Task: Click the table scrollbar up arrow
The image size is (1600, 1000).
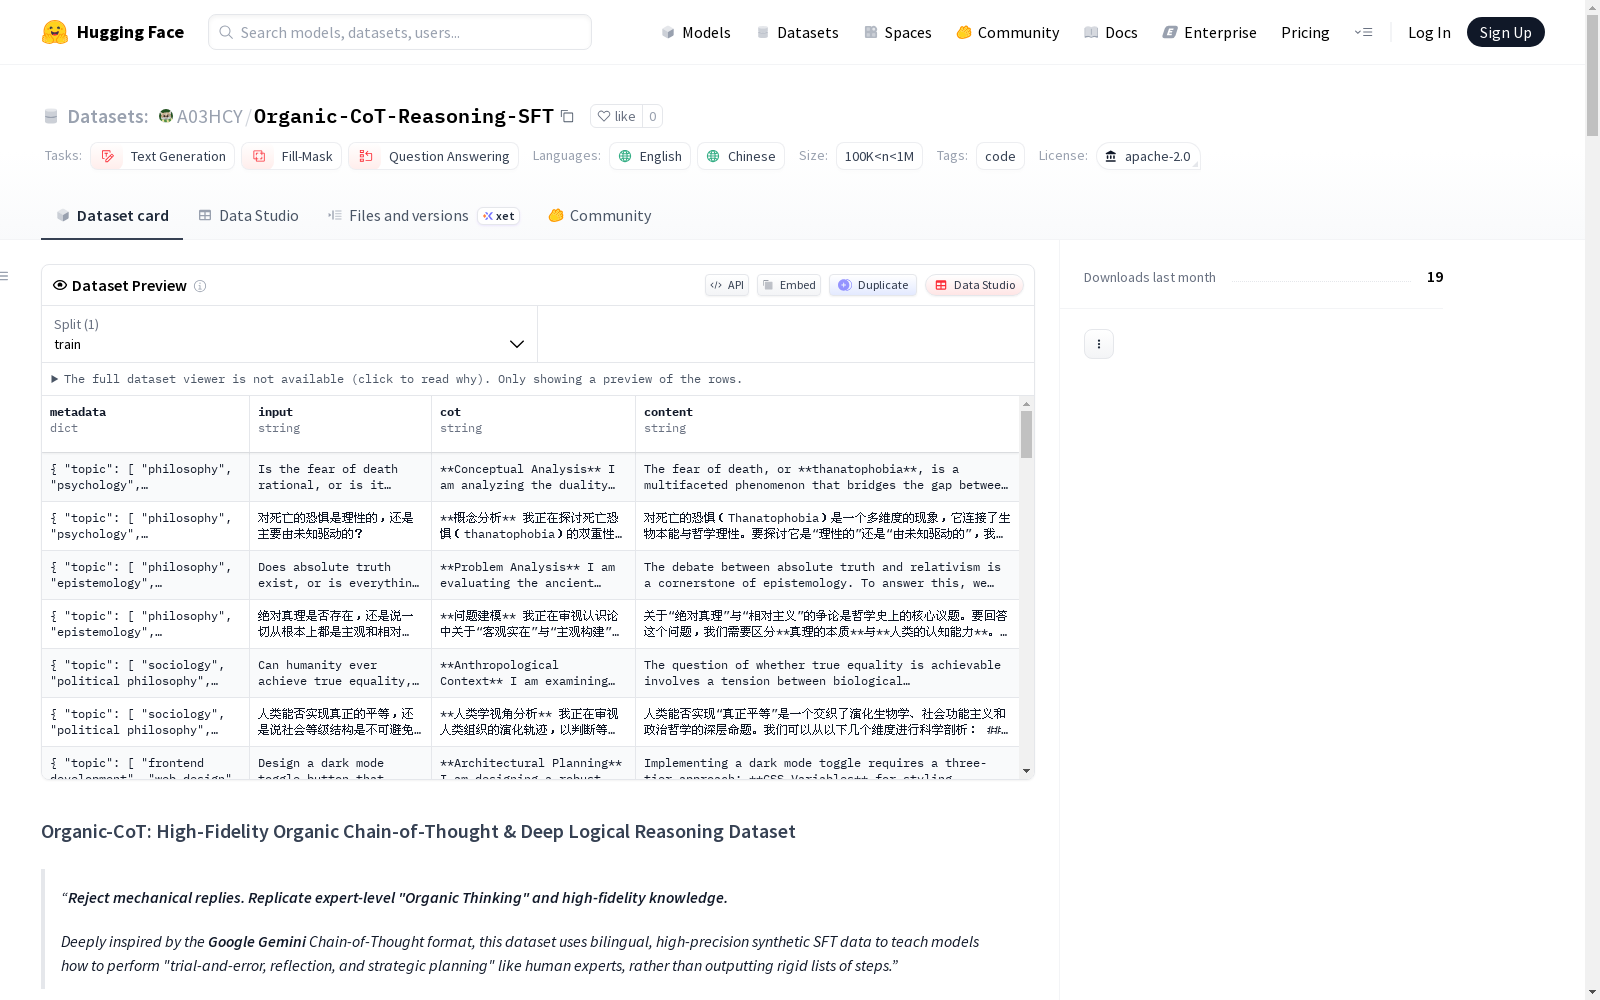Action: click(1026, 404)
